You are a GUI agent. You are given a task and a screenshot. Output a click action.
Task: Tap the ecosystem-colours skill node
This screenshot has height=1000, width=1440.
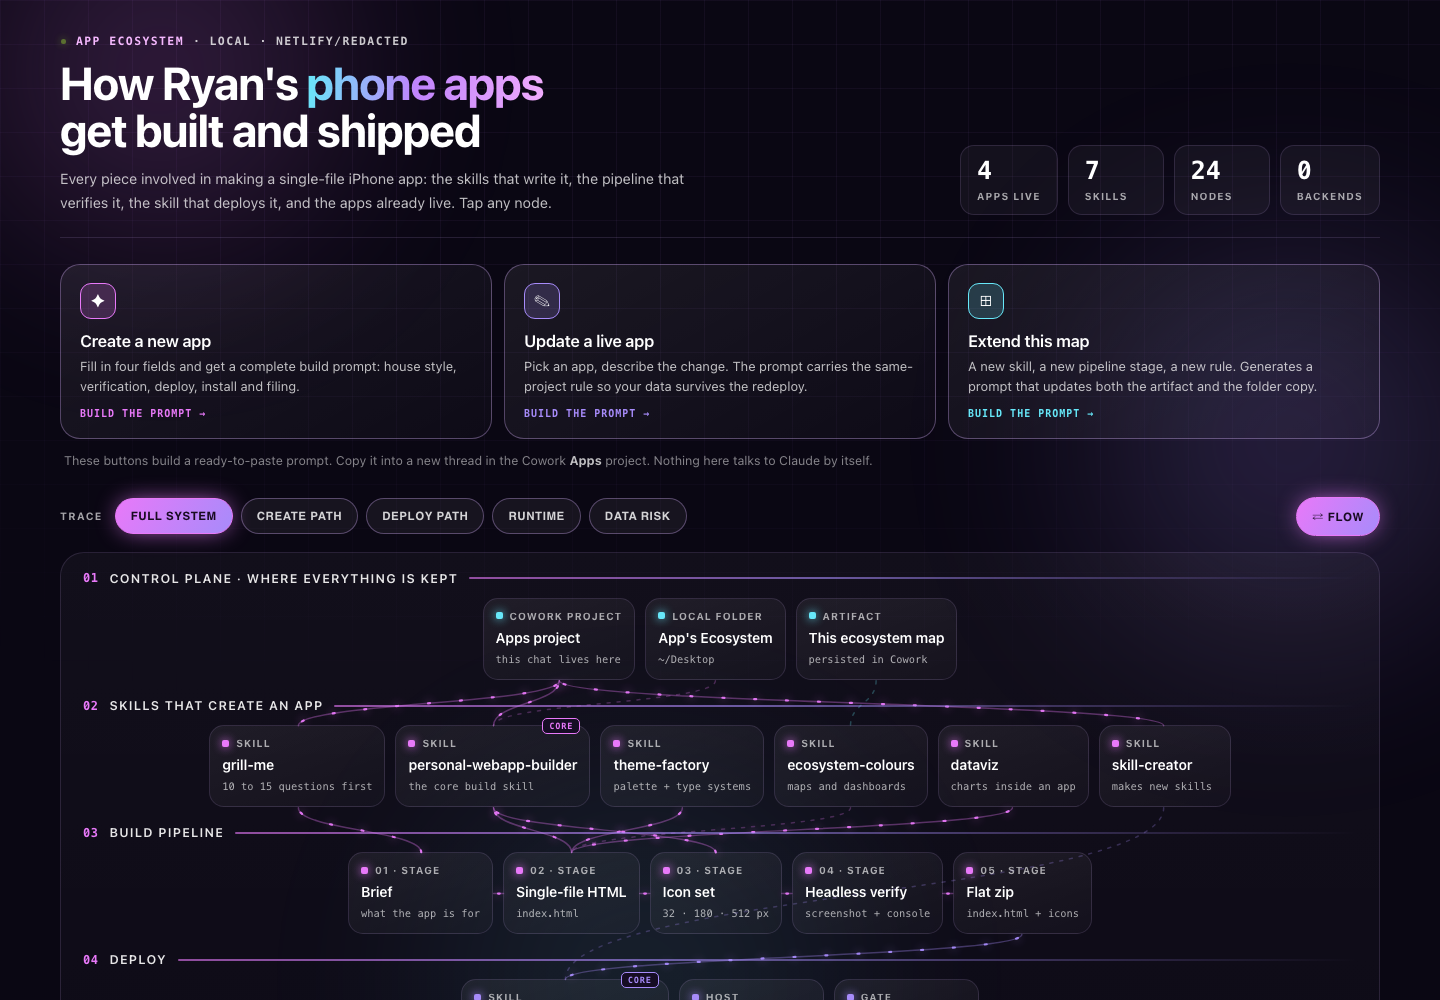click(x=851, y=766)
